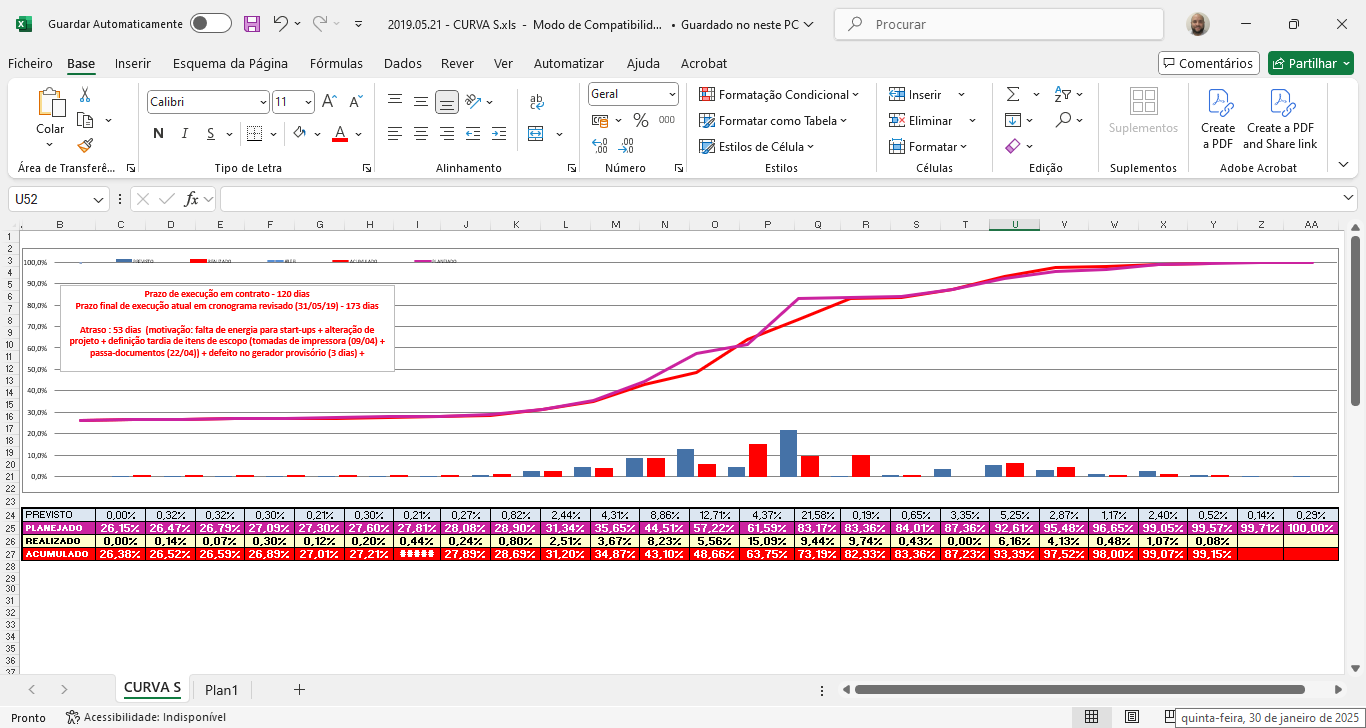This screenshot has width=1366, height=728.
Task: Click the red font color swatch
Action: (x=339, y=133)
